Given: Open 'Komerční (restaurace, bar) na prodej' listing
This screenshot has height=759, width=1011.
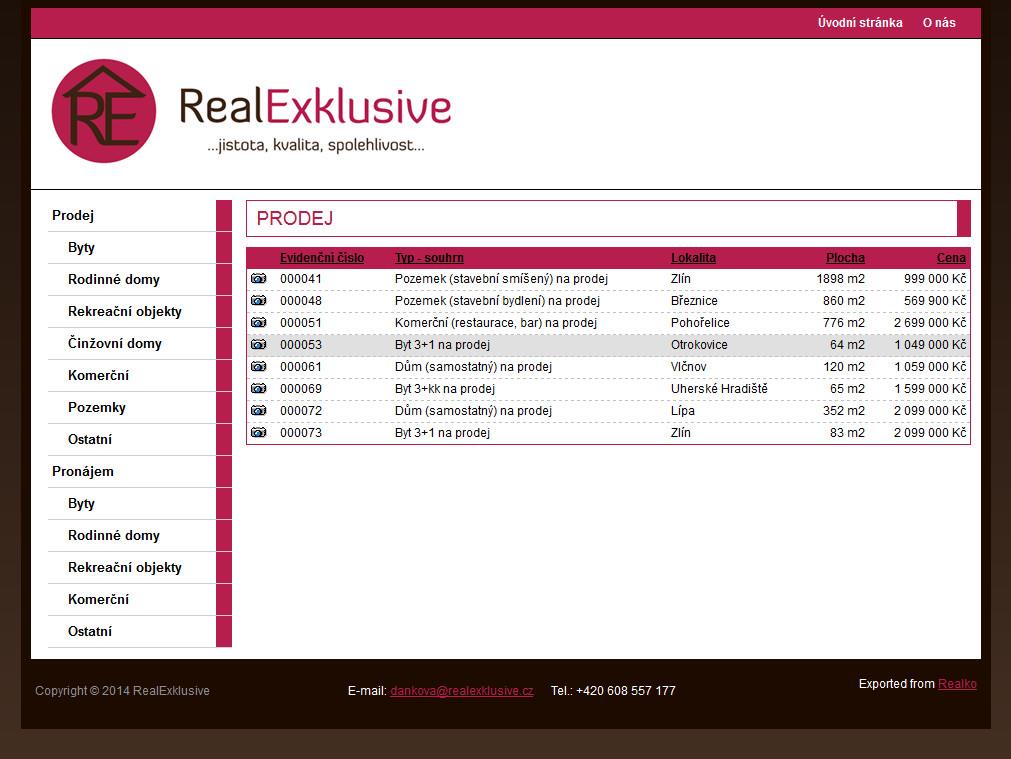Looking at the screenshot, I should tap(496, 322).
